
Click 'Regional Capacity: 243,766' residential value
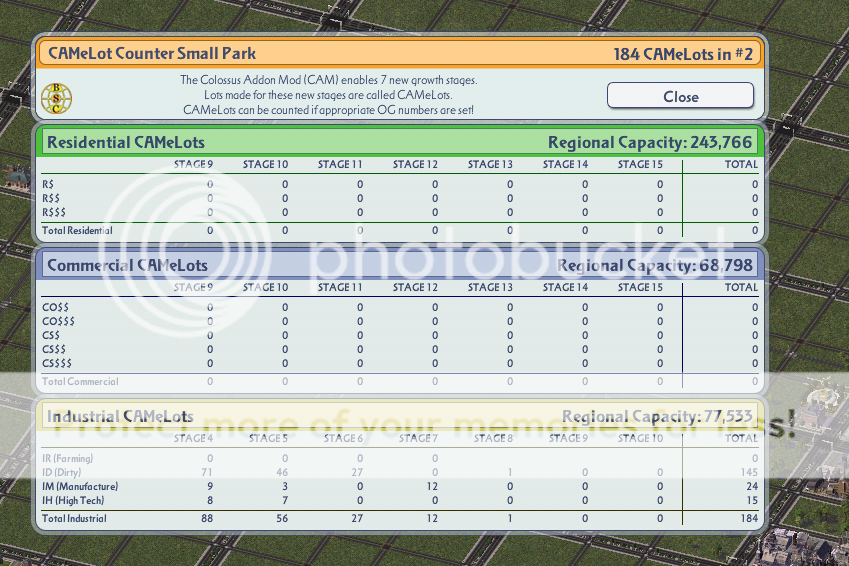(x=650, y=142)
